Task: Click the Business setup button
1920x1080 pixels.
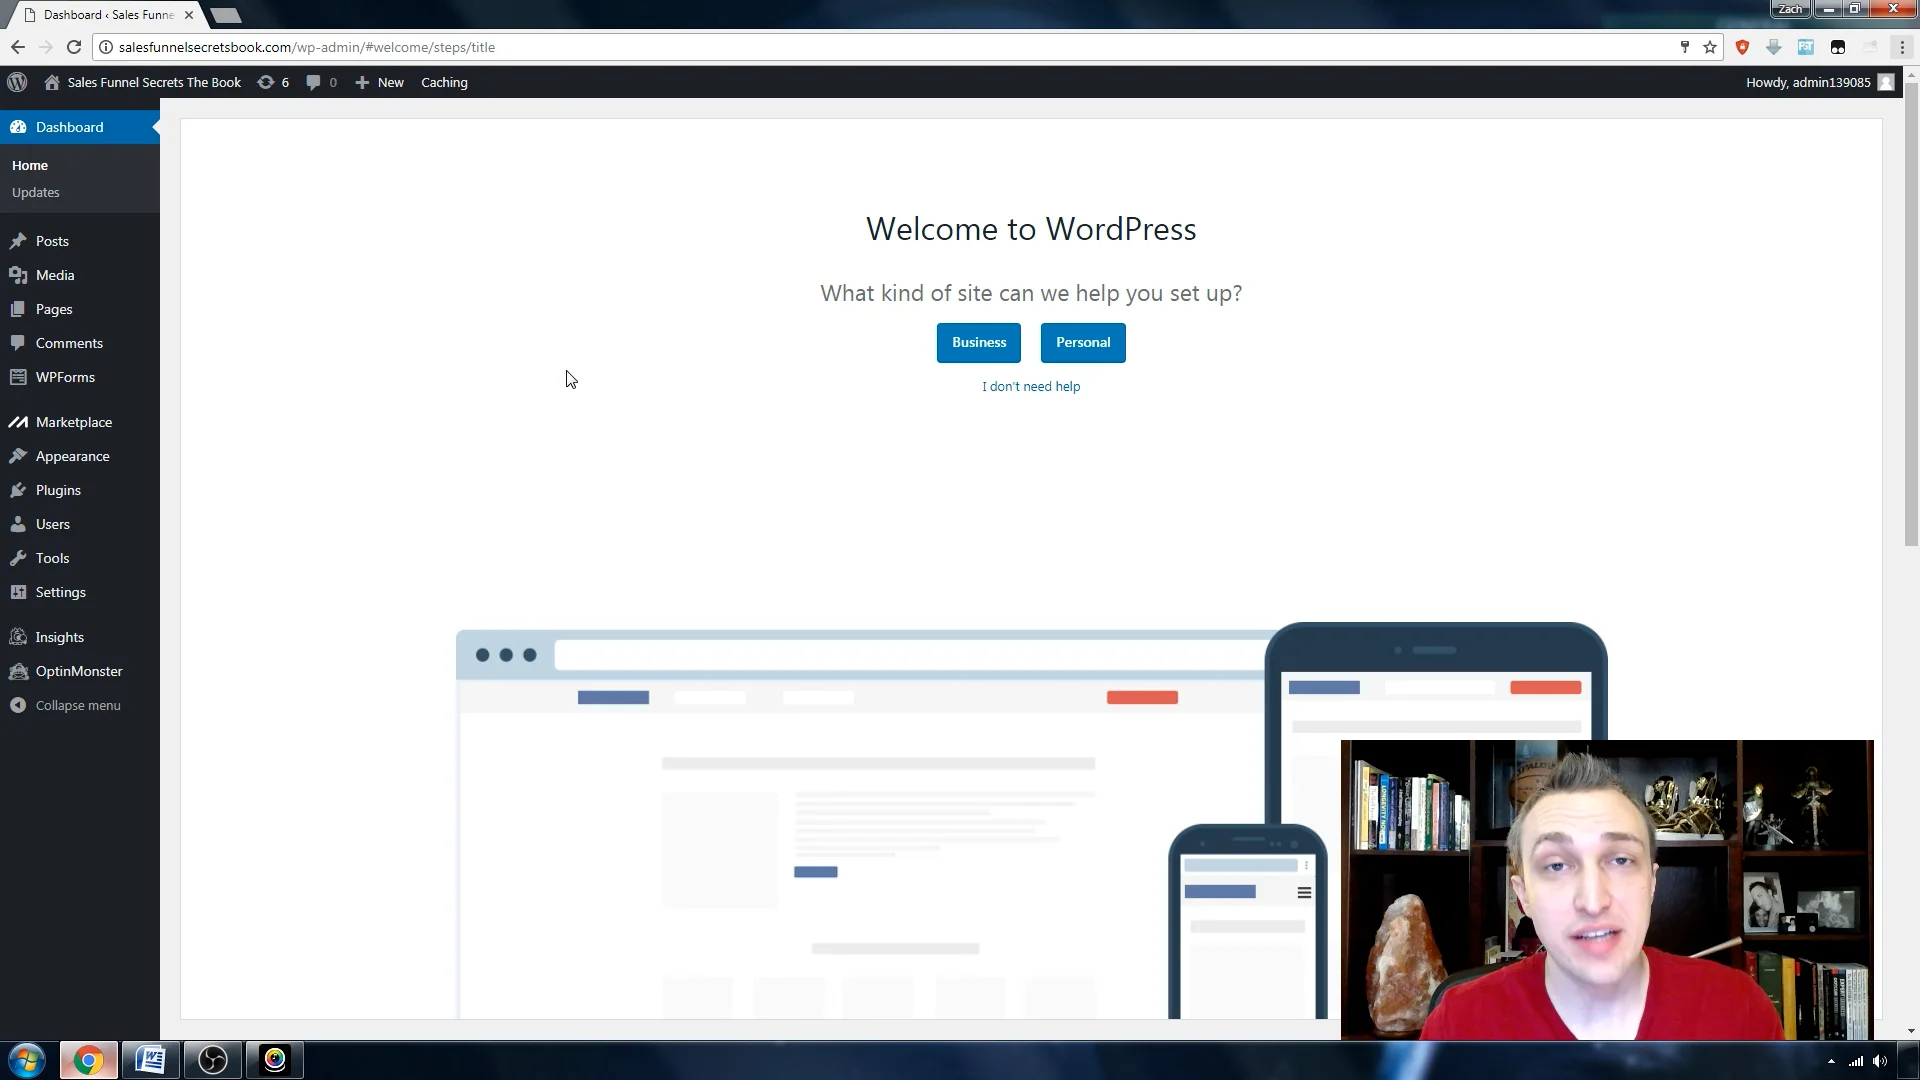Action: click(x=978, y=342)
